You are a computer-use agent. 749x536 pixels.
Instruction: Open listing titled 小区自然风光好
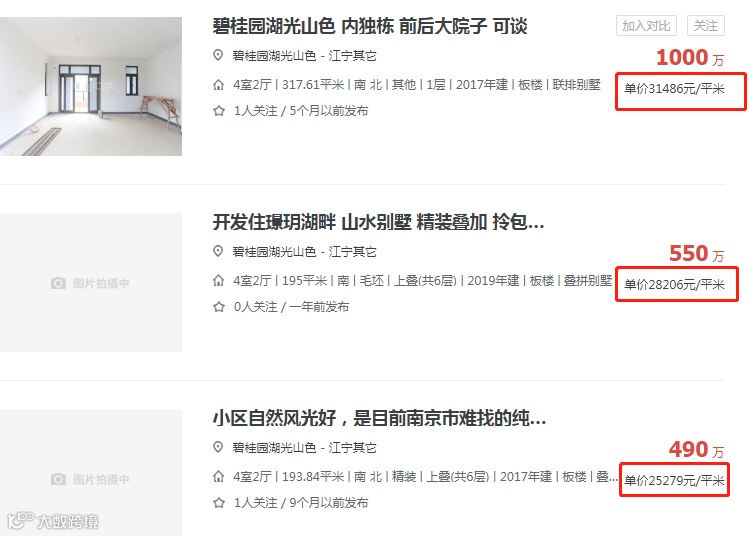379,418
